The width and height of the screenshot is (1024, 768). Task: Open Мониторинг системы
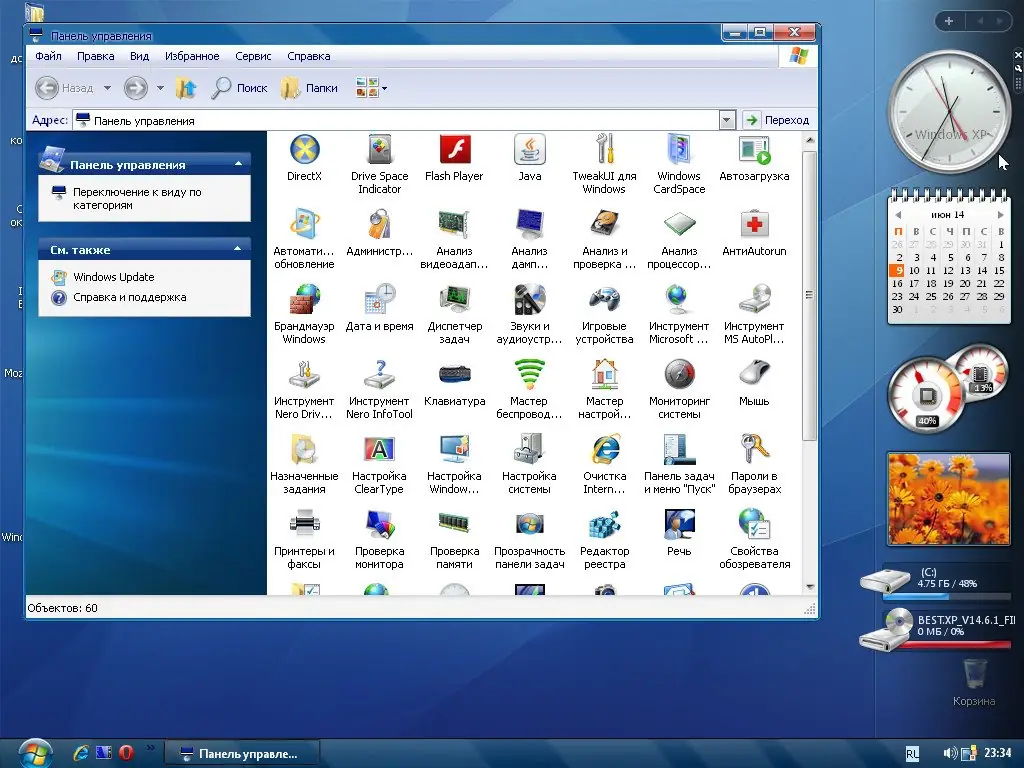[679, 389]
